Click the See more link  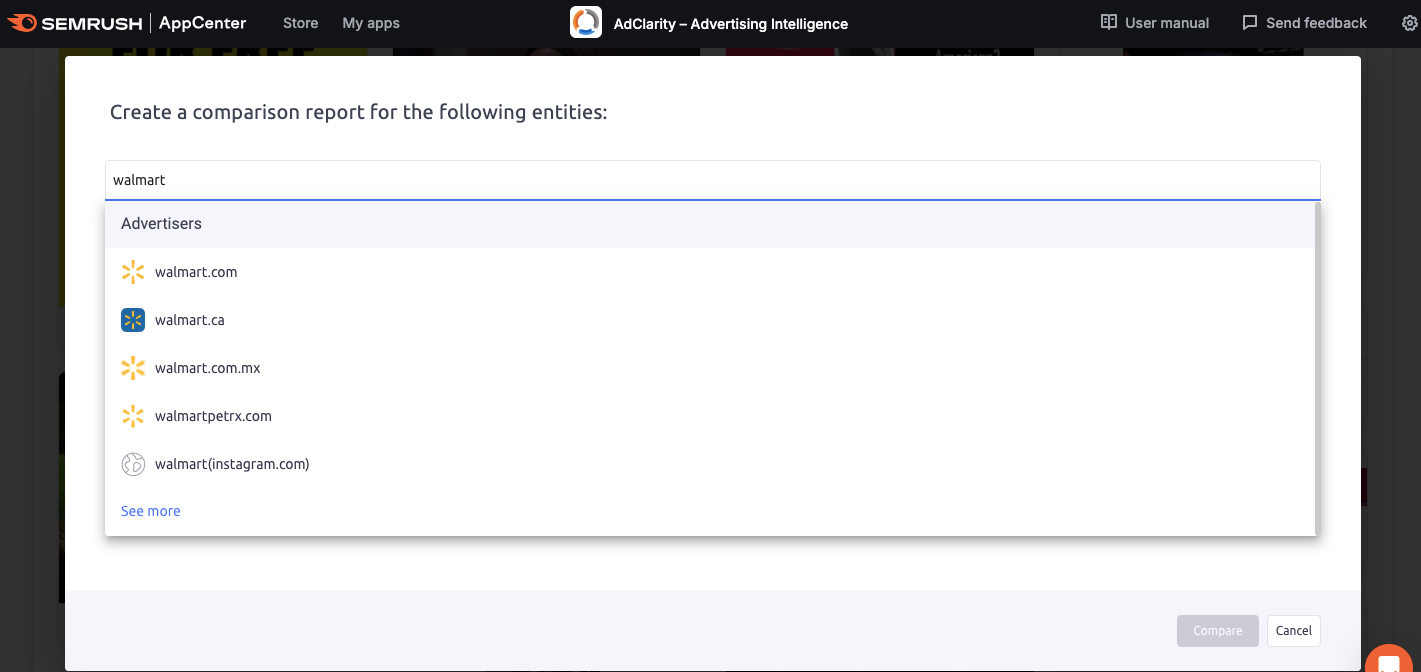[150, 511]
